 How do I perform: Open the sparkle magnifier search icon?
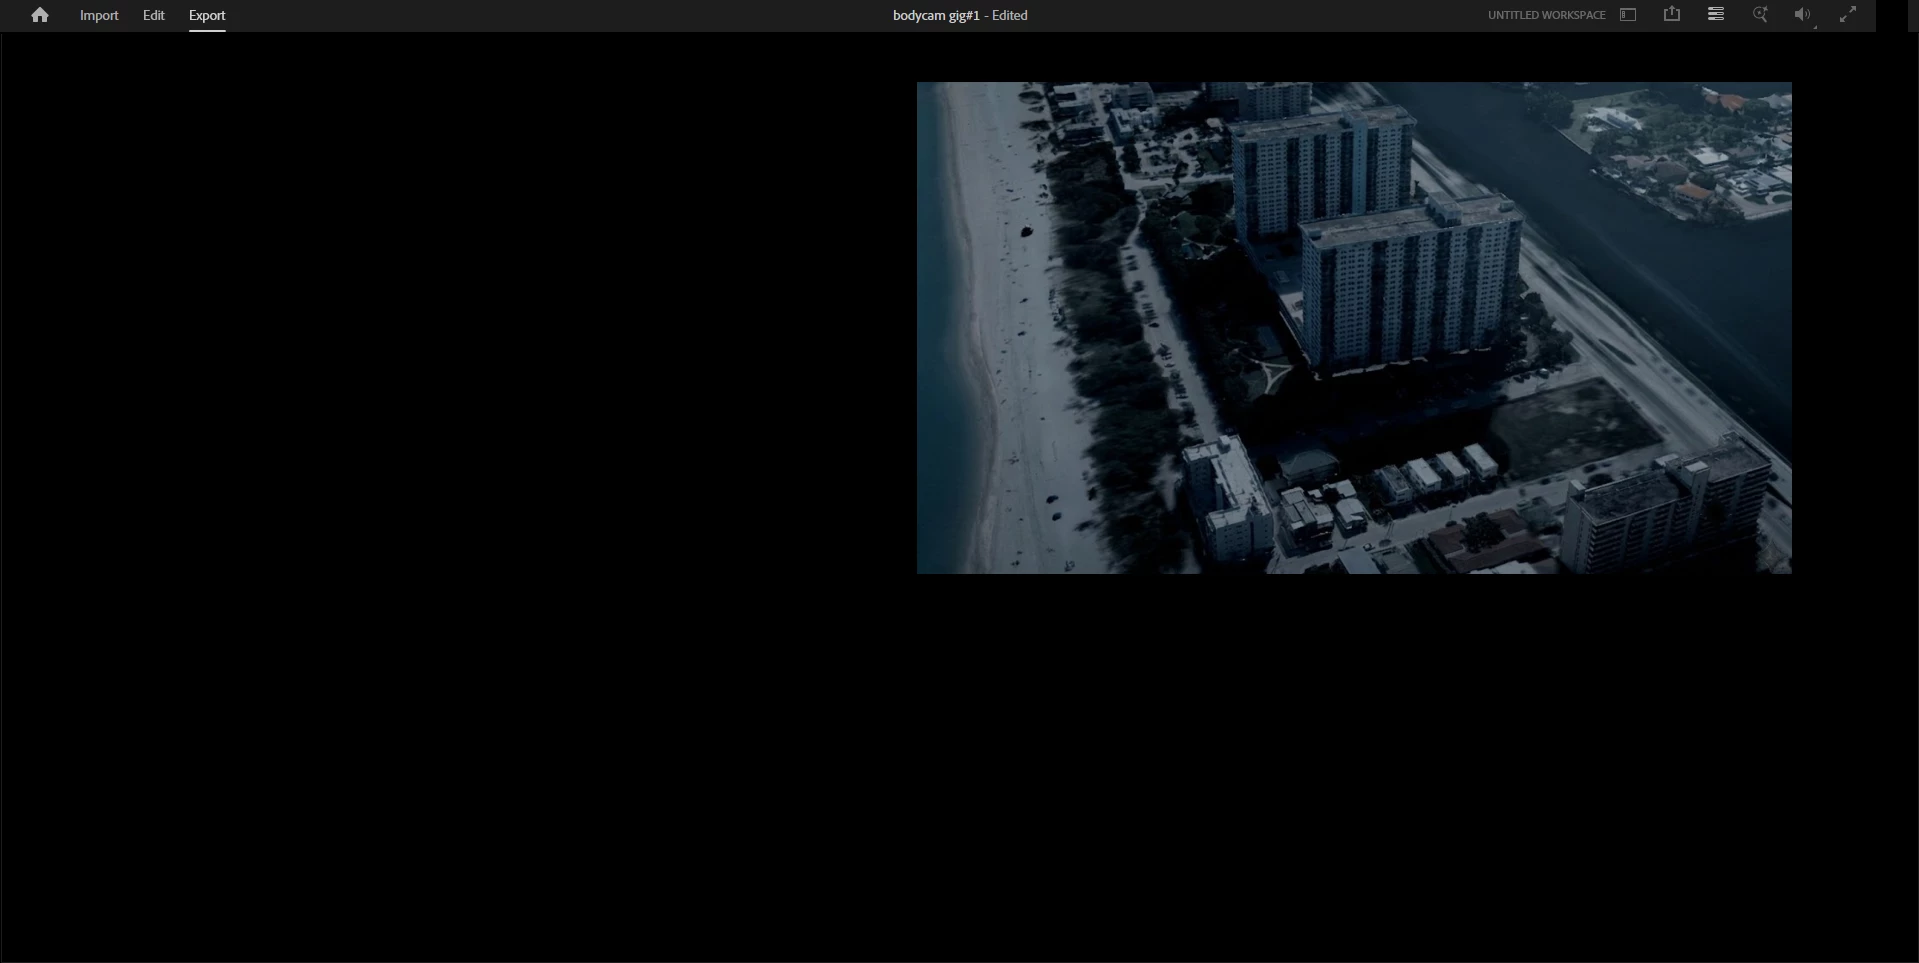(x=1760, y=14)
